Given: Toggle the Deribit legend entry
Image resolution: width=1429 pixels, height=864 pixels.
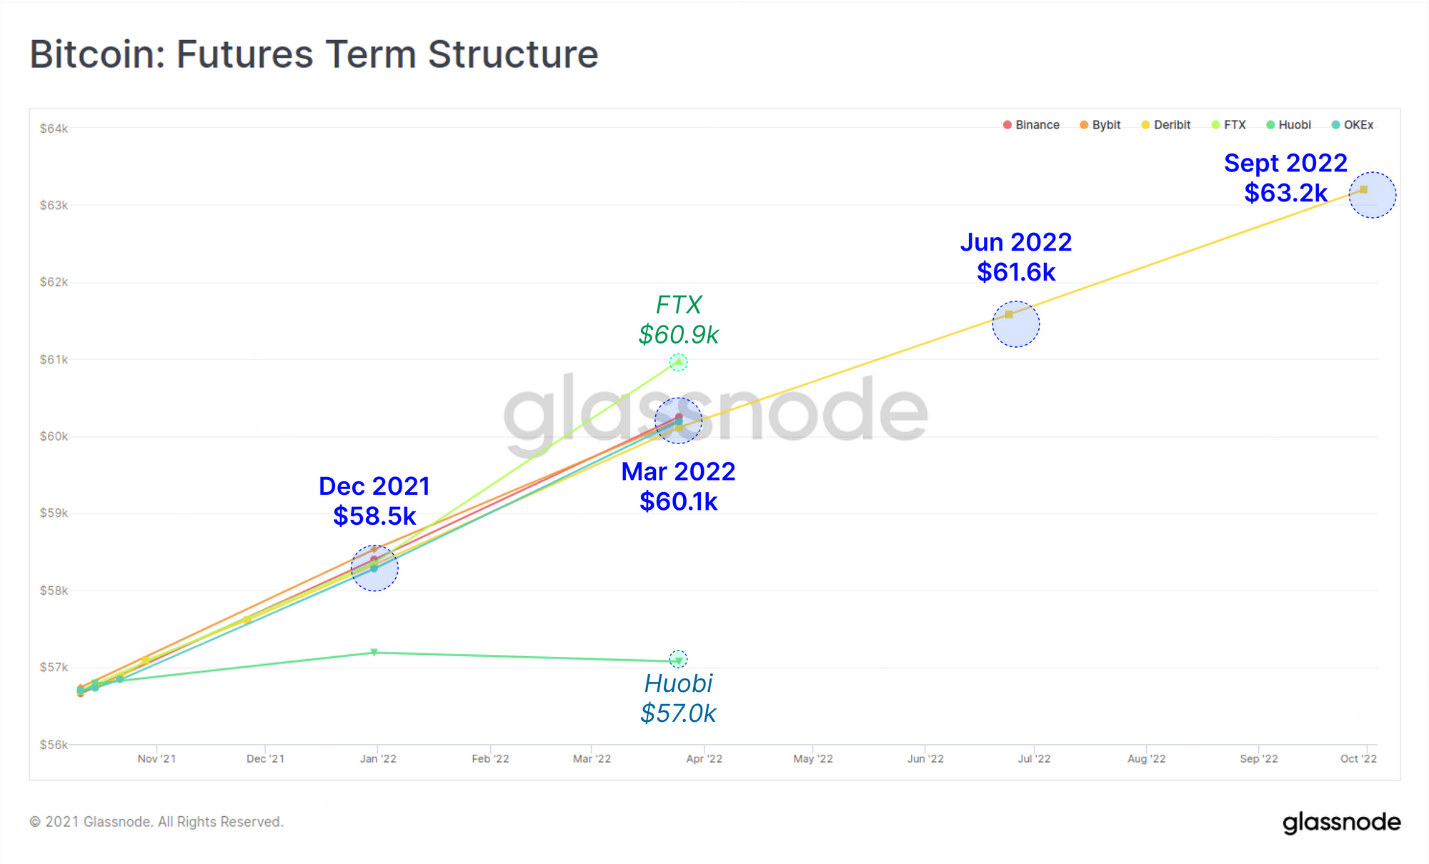Looking at the screenshot, I should [1166, 125].
